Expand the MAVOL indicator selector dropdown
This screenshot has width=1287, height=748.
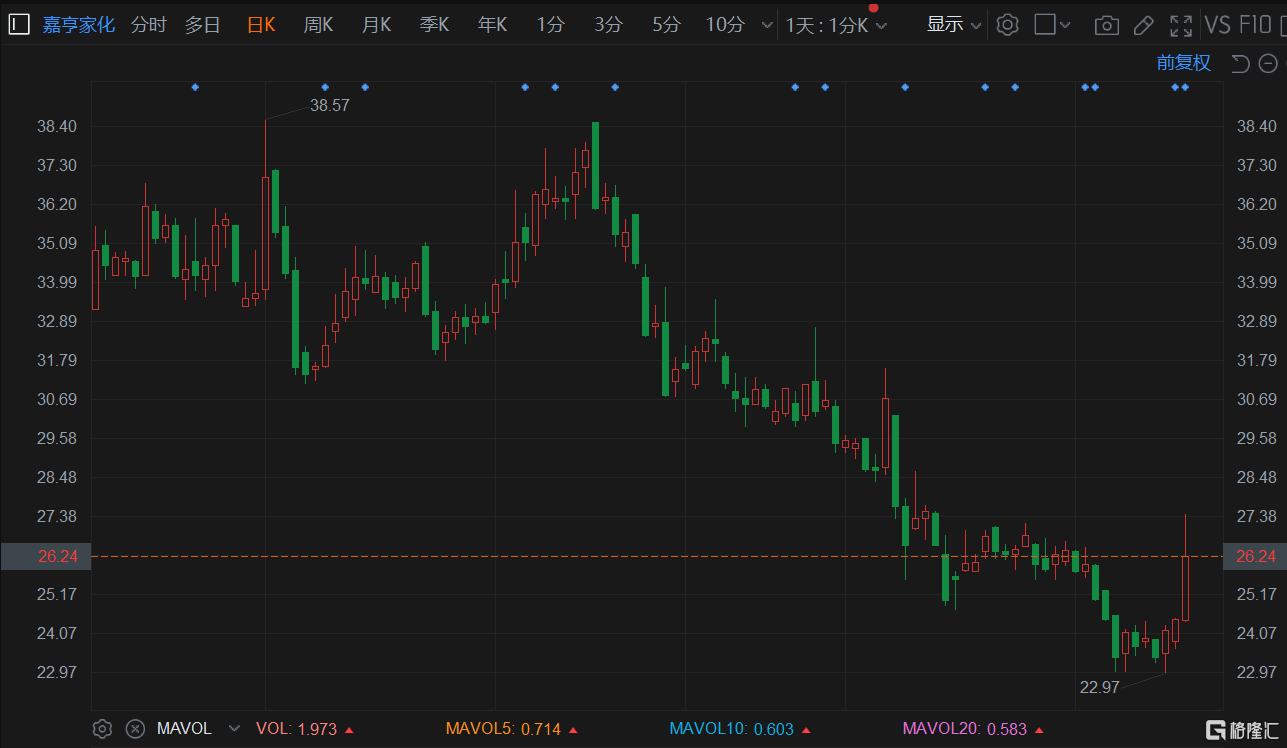[x=234, y=729]
